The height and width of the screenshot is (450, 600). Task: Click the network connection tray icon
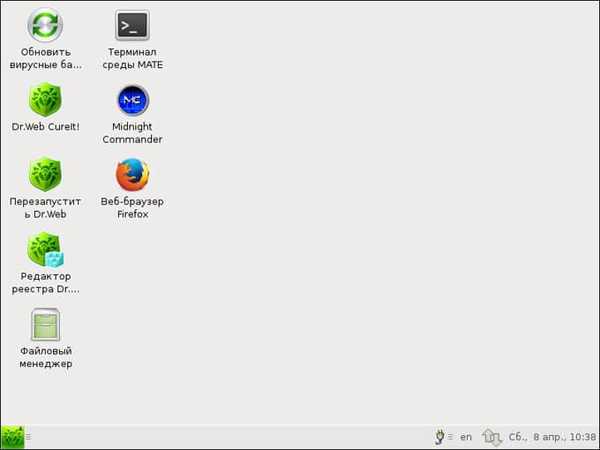(492, 437)
